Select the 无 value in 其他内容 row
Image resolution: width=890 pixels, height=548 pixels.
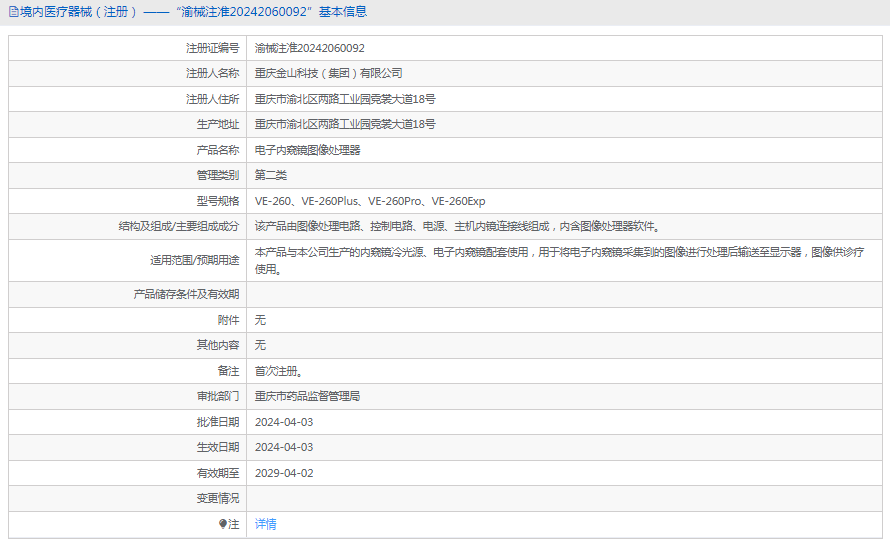[260, 345]
